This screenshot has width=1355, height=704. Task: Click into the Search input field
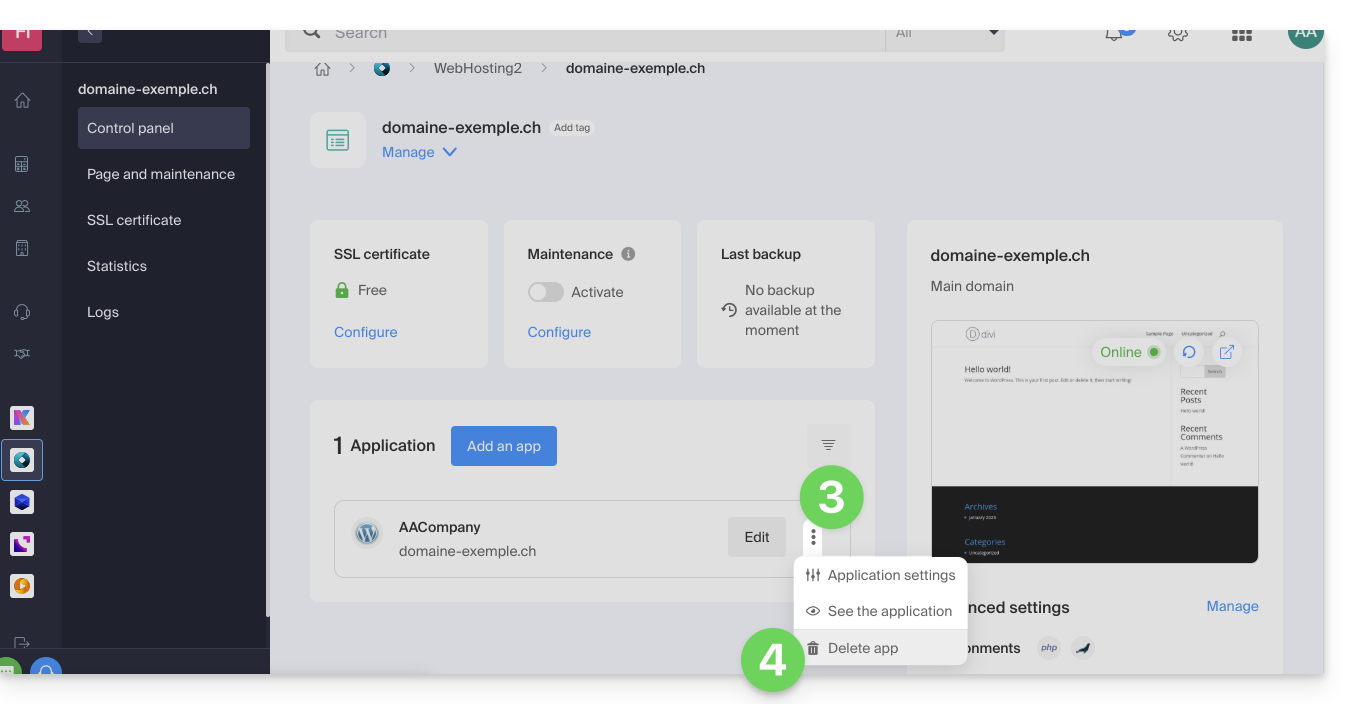coord(600,34)
